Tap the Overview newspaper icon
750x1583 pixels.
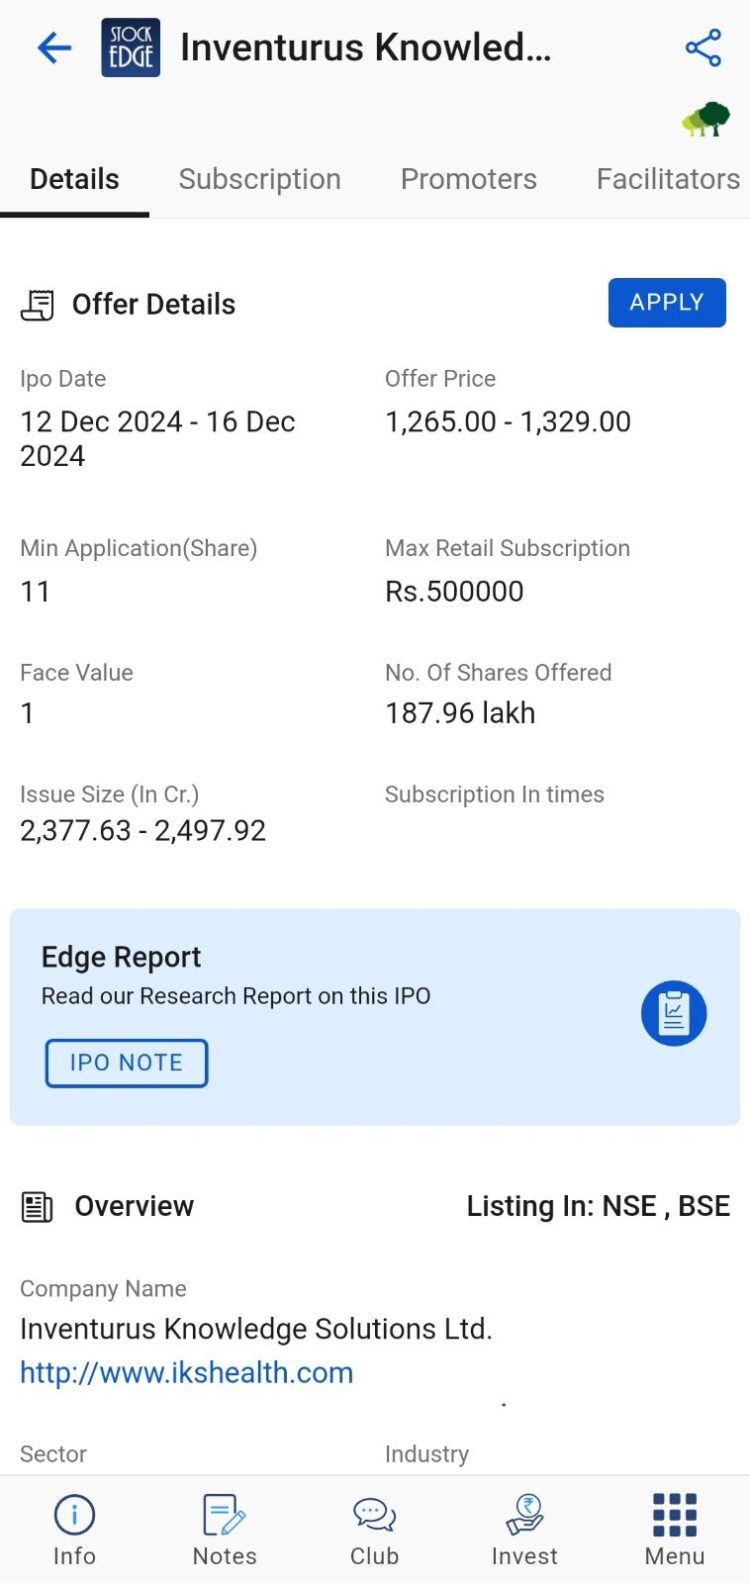[x=37, y=1207]
